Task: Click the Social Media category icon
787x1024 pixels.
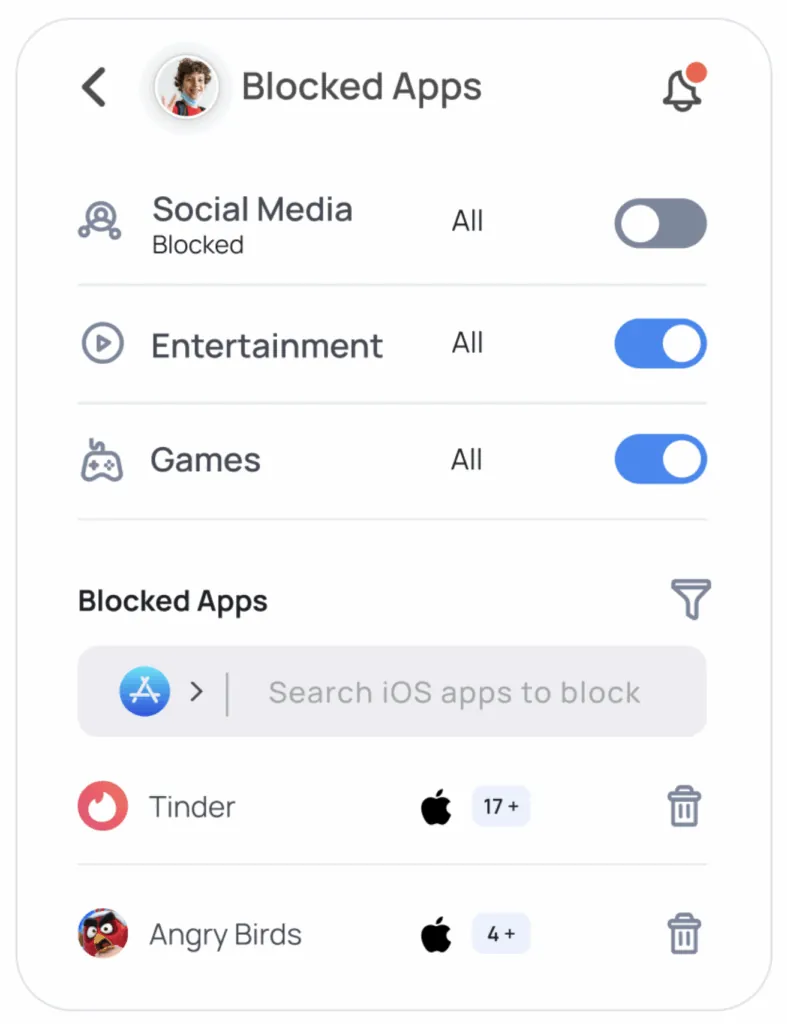Action: pos(100,221)
